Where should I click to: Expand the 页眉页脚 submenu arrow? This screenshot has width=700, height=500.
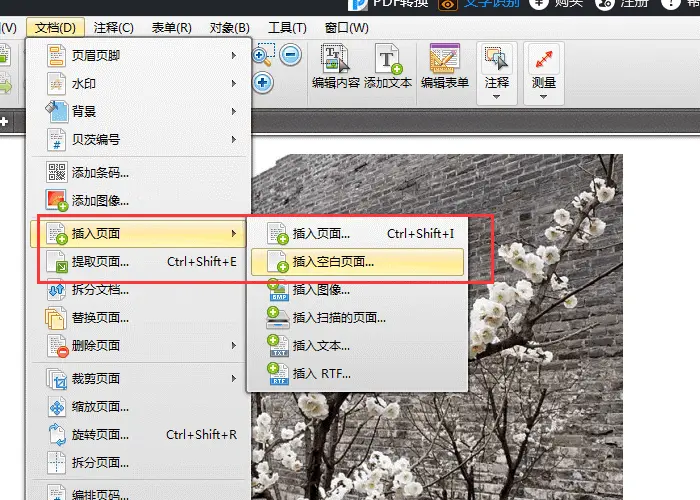pyautogui.click(x=234, y=55)
